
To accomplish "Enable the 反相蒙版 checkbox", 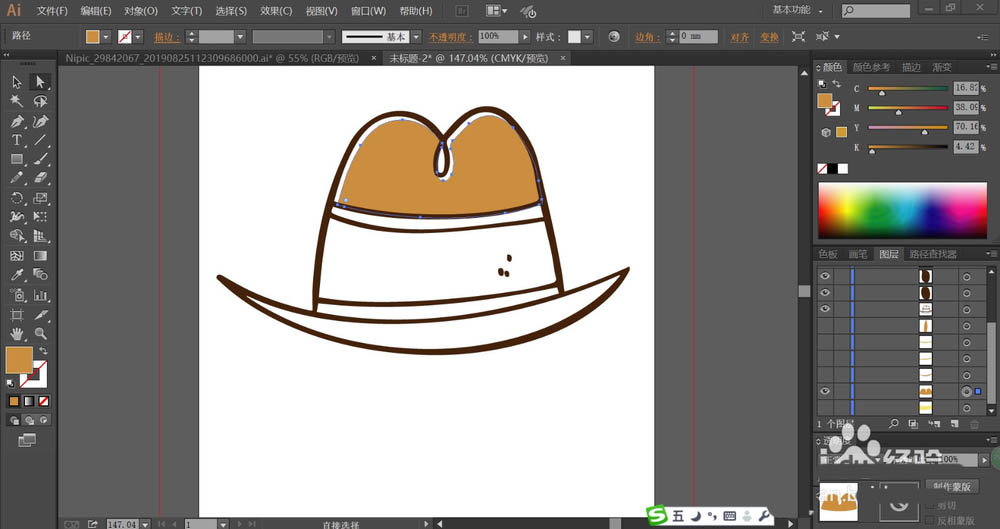I will coord(927,520).
